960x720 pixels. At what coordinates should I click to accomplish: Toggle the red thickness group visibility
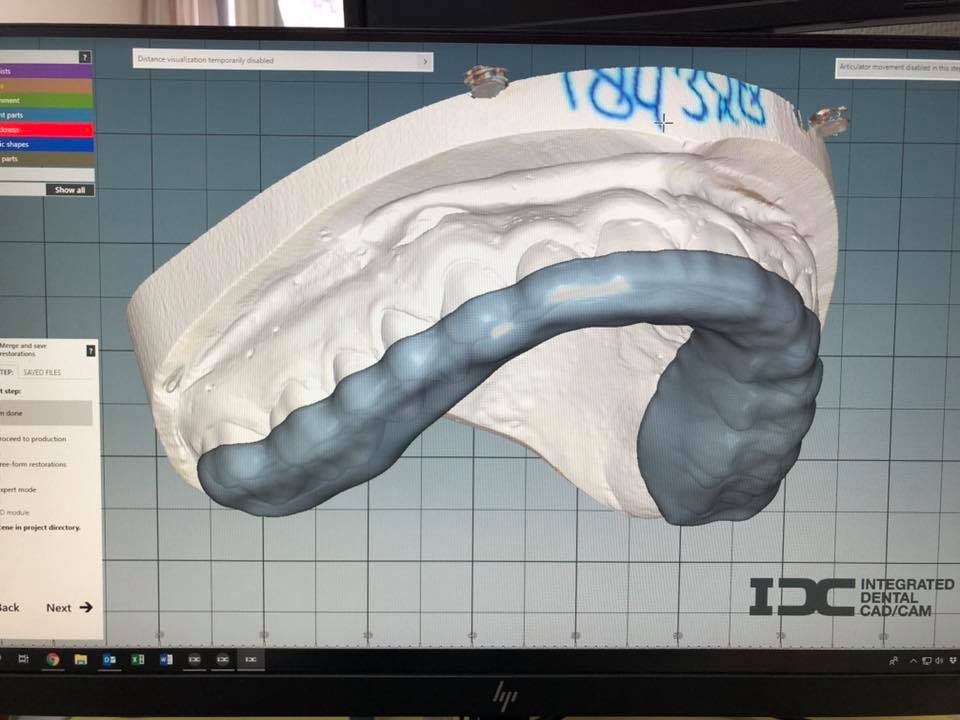[45, 130]
